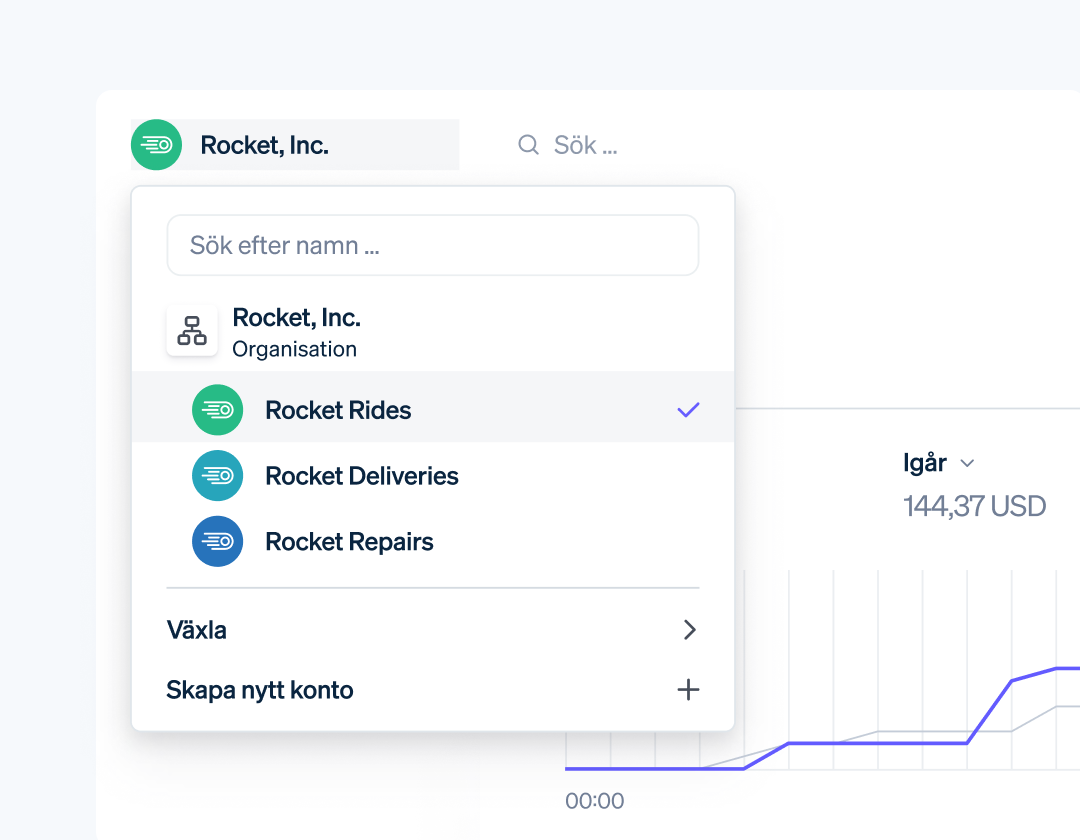
Task: Click the green Rocket, Inc. header logo
Action: click(156, 145)
